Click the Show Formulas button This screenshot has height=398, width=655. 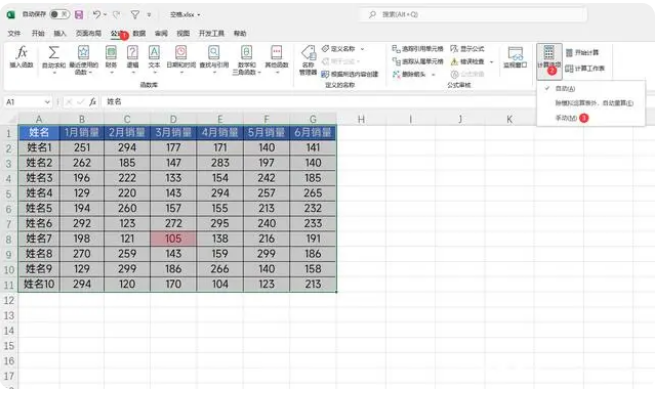click(x=467, y=49)
